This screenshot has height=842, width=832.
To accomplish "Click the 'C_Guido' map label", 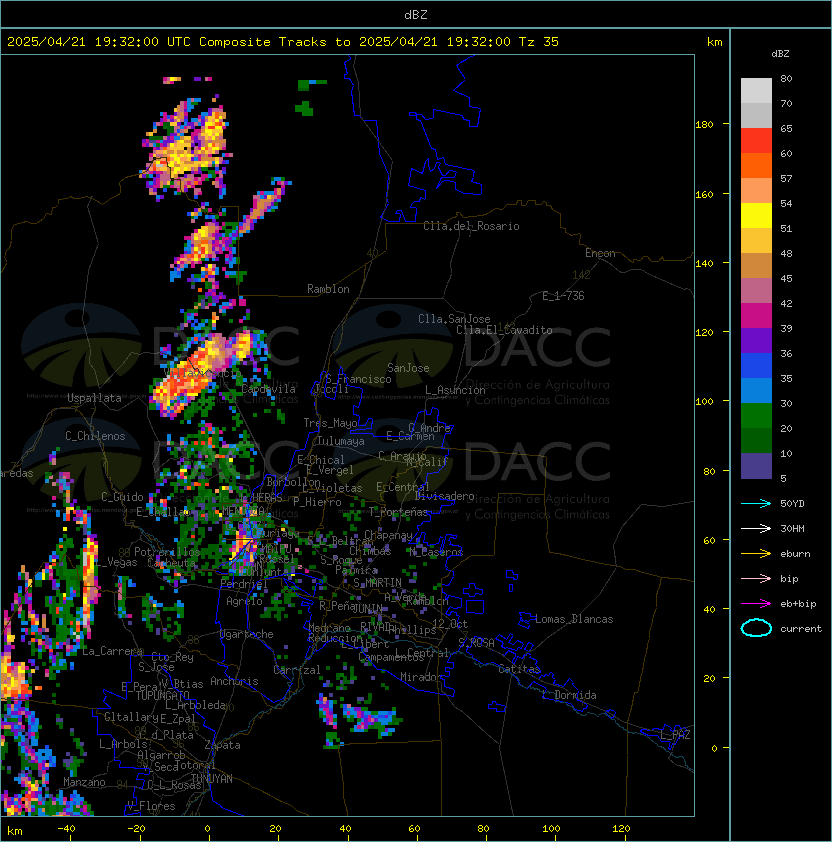I will pos(122,497).
